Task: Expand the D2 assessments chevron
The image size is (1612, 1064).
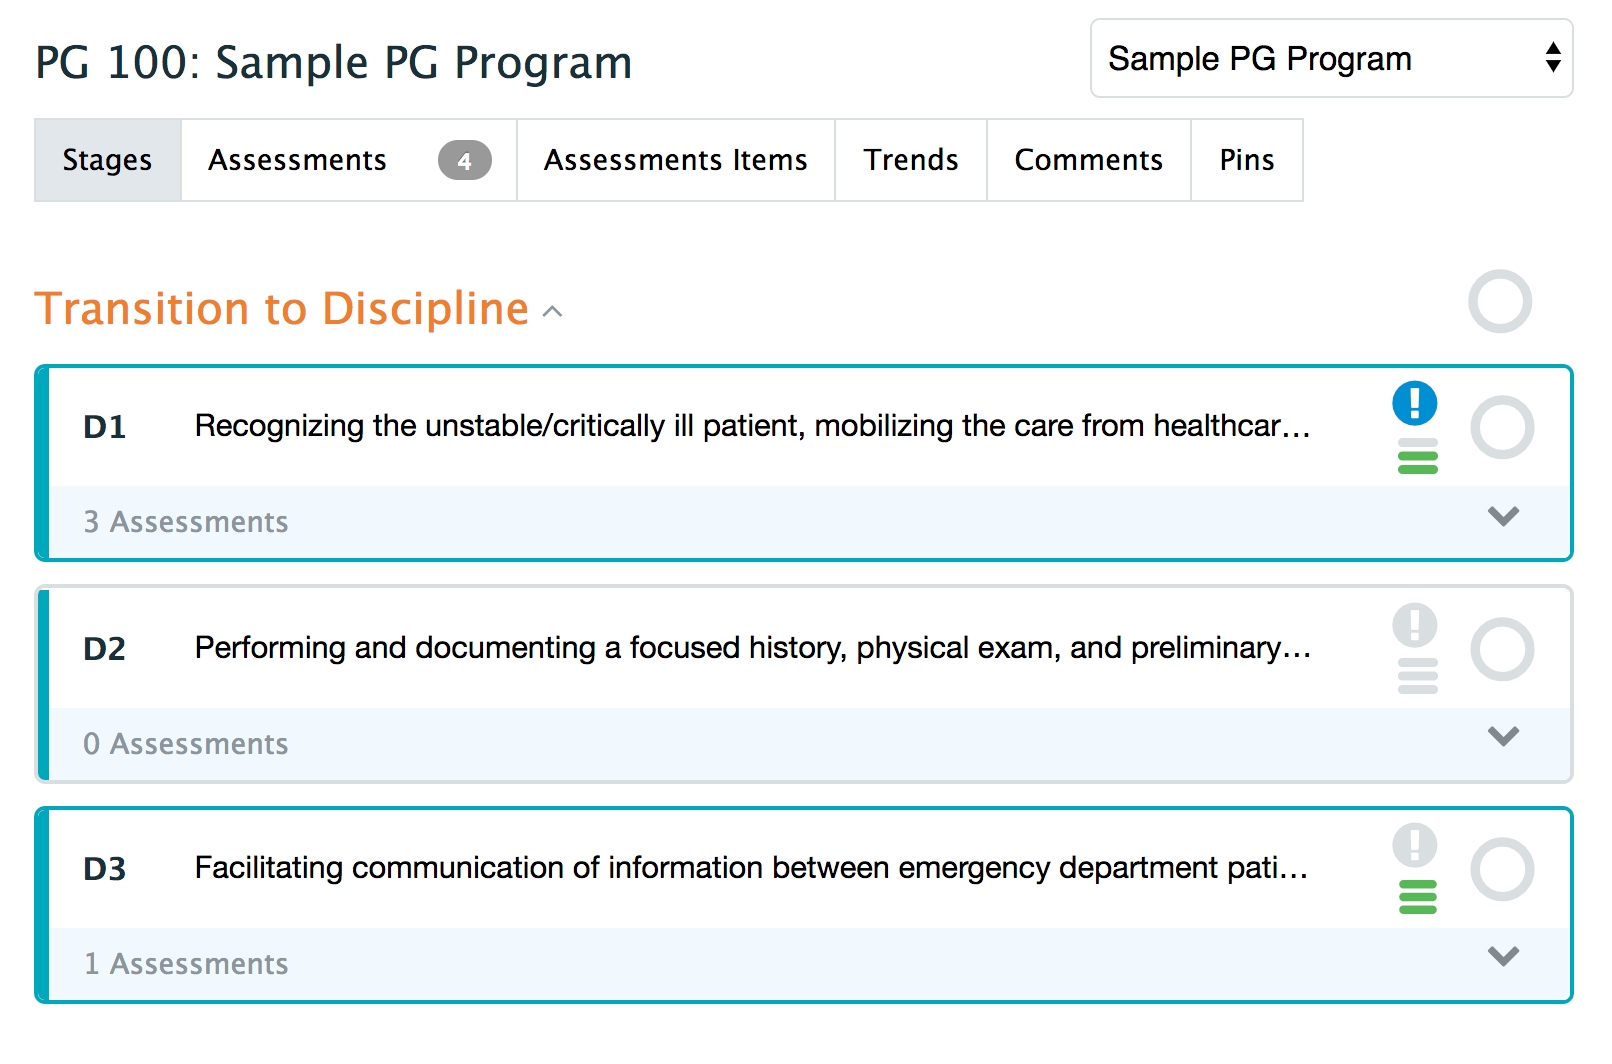Action: (x=1502, y=737)
